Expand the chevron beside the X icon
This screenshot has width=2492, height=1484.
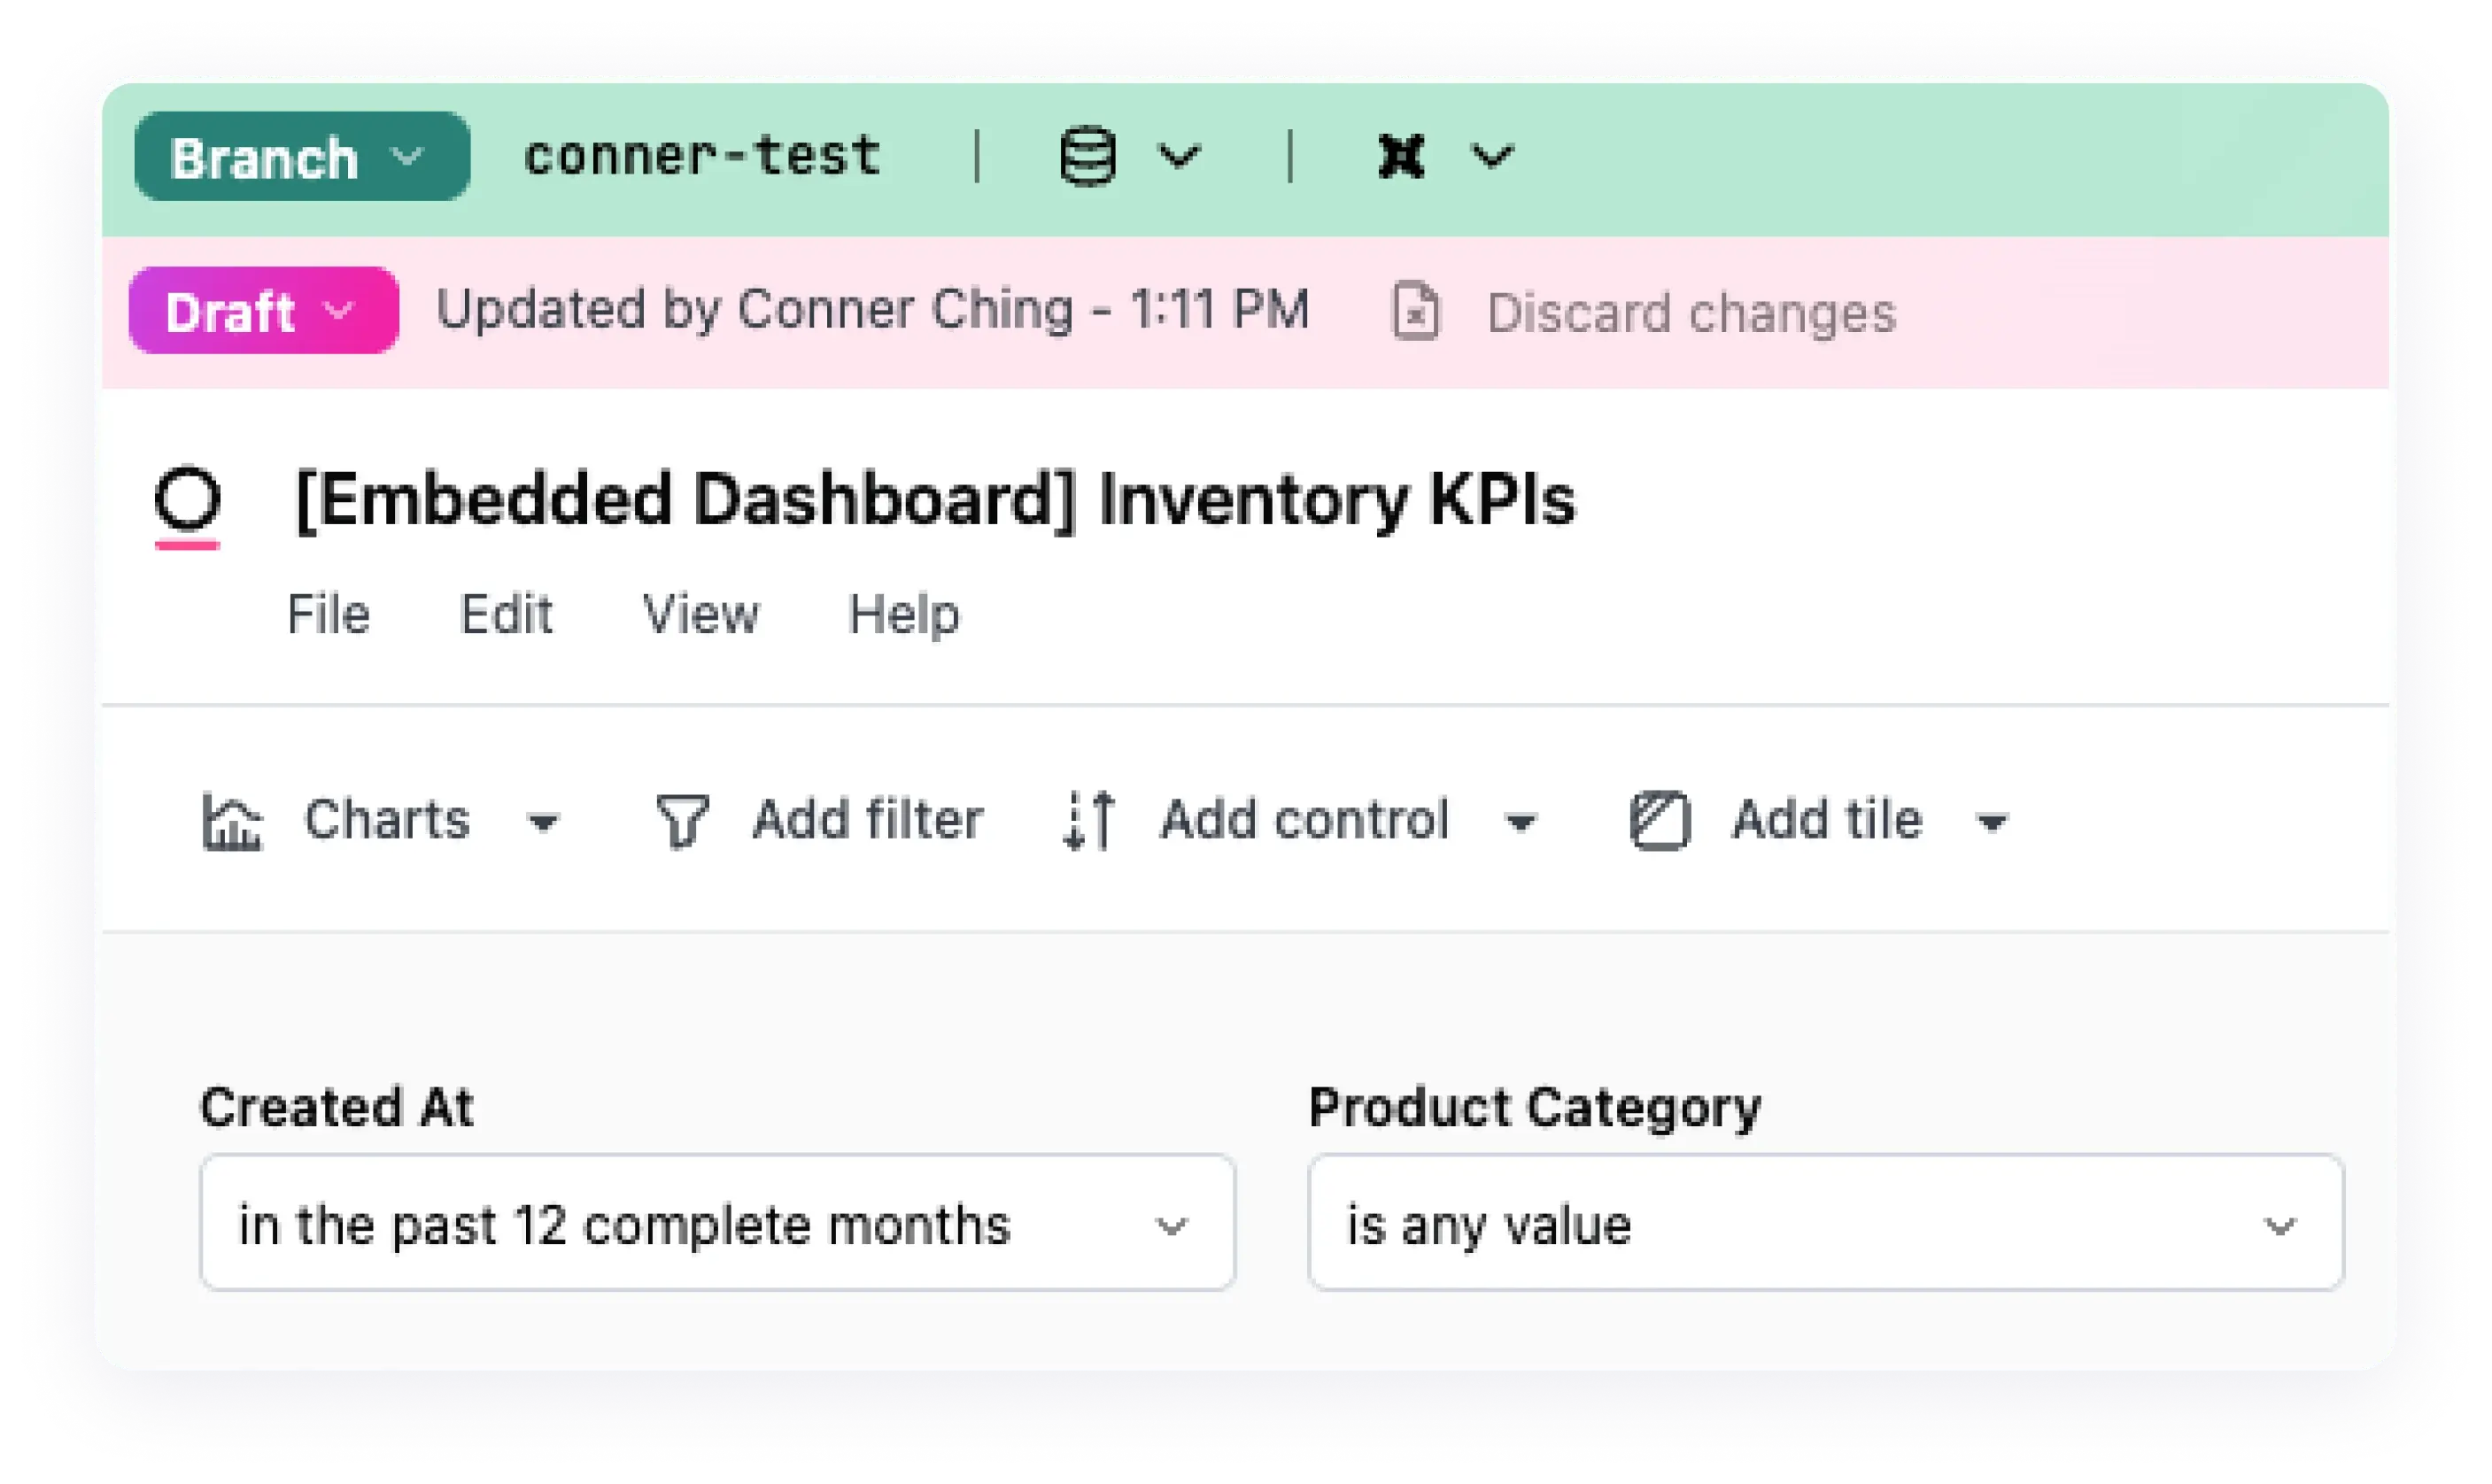coord(1492,157)
